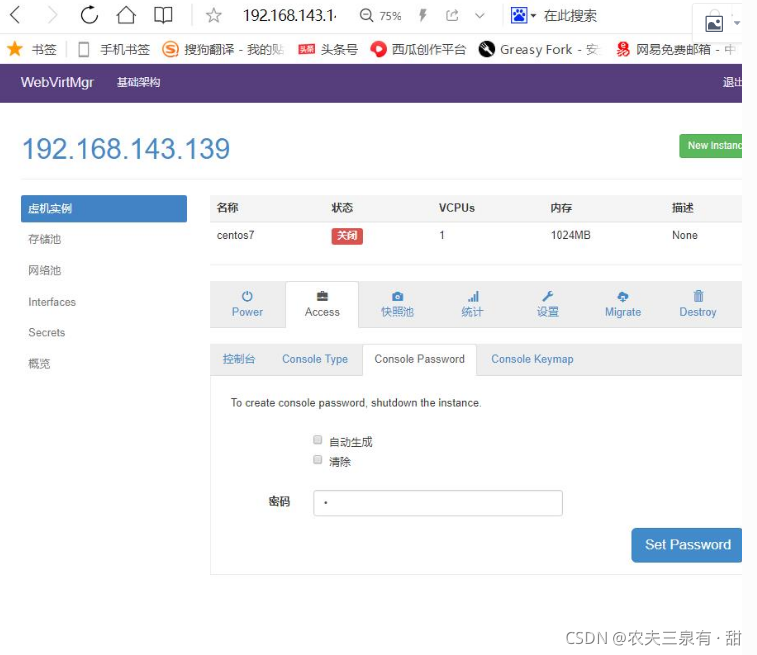Click the New Instance green button
This screenshot has width=757, height=655.
click(x=710, y=146)
